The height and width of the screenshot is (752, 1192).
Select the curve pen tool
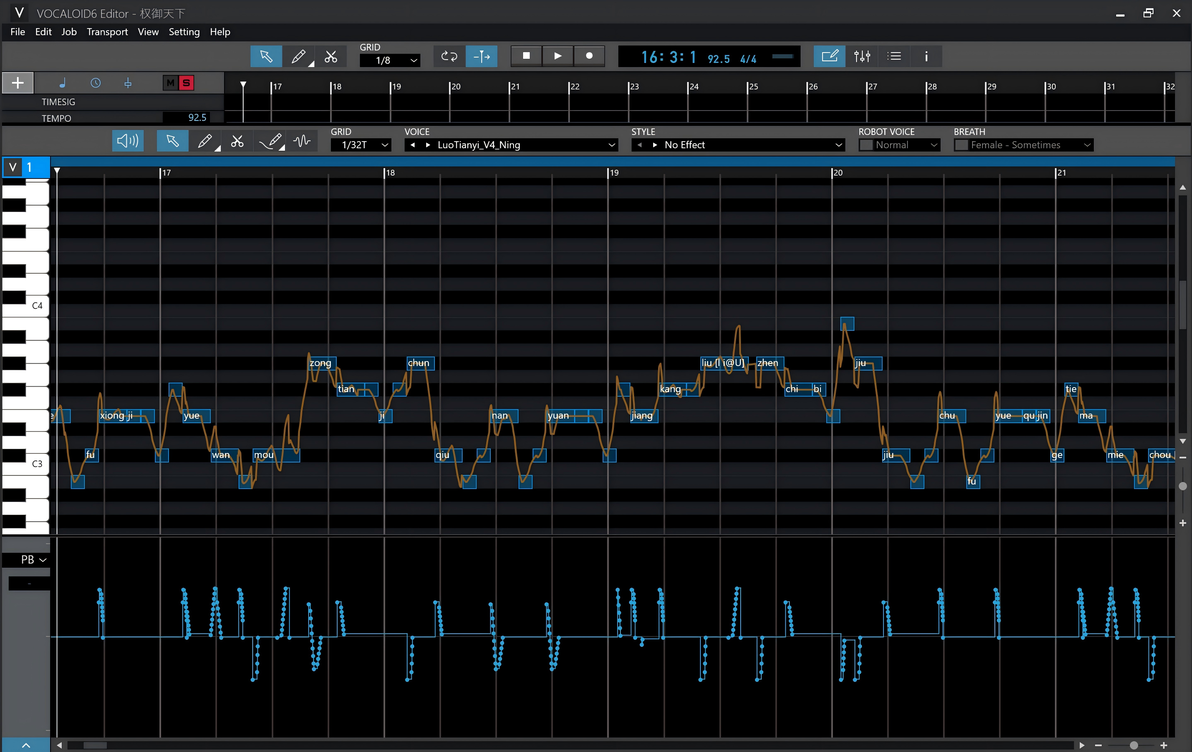(x=271, y=141)
